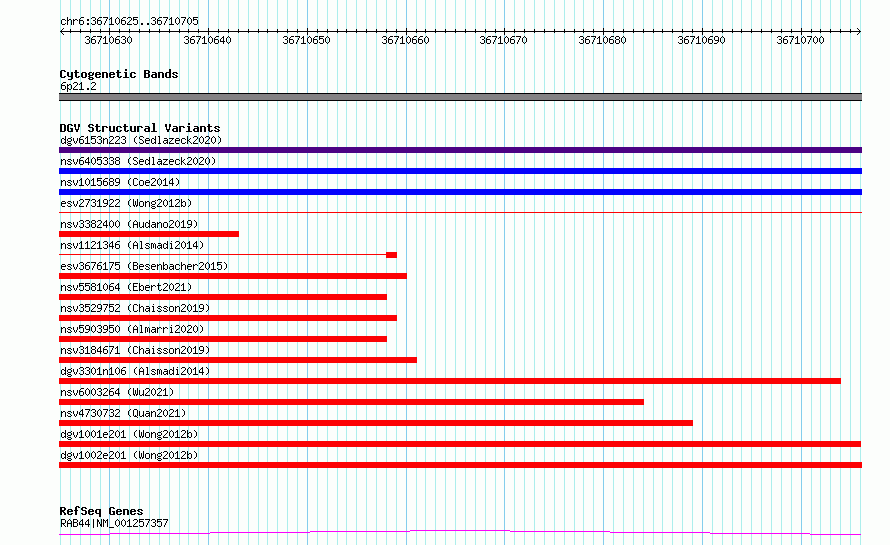Screen dimensions: 890x545
Task: Click the RAB44|NM_001257357 gene label
Action: tap(114, 523)
